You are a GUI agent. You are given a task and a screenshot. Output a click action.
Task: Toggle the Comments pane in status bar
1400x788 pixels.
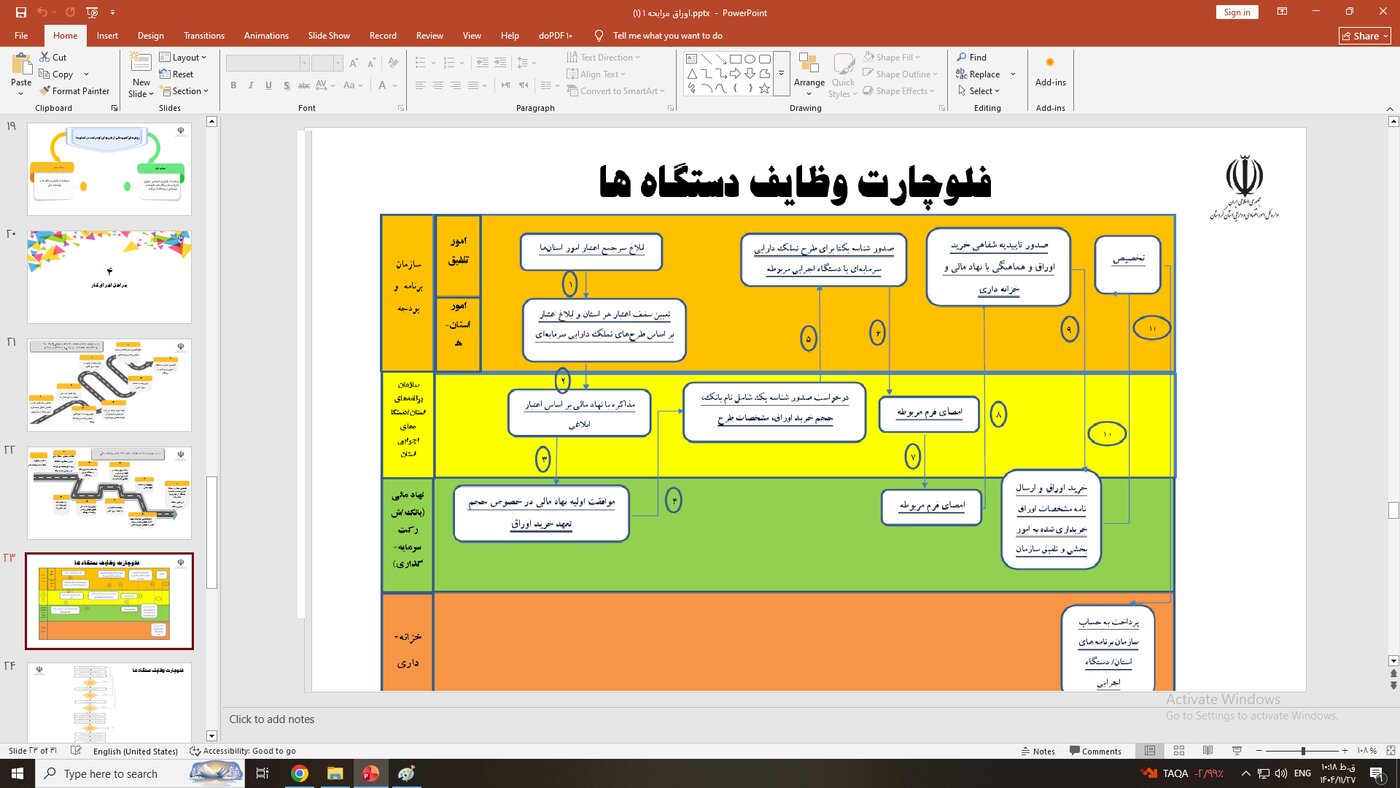[x=1095, y=751]
